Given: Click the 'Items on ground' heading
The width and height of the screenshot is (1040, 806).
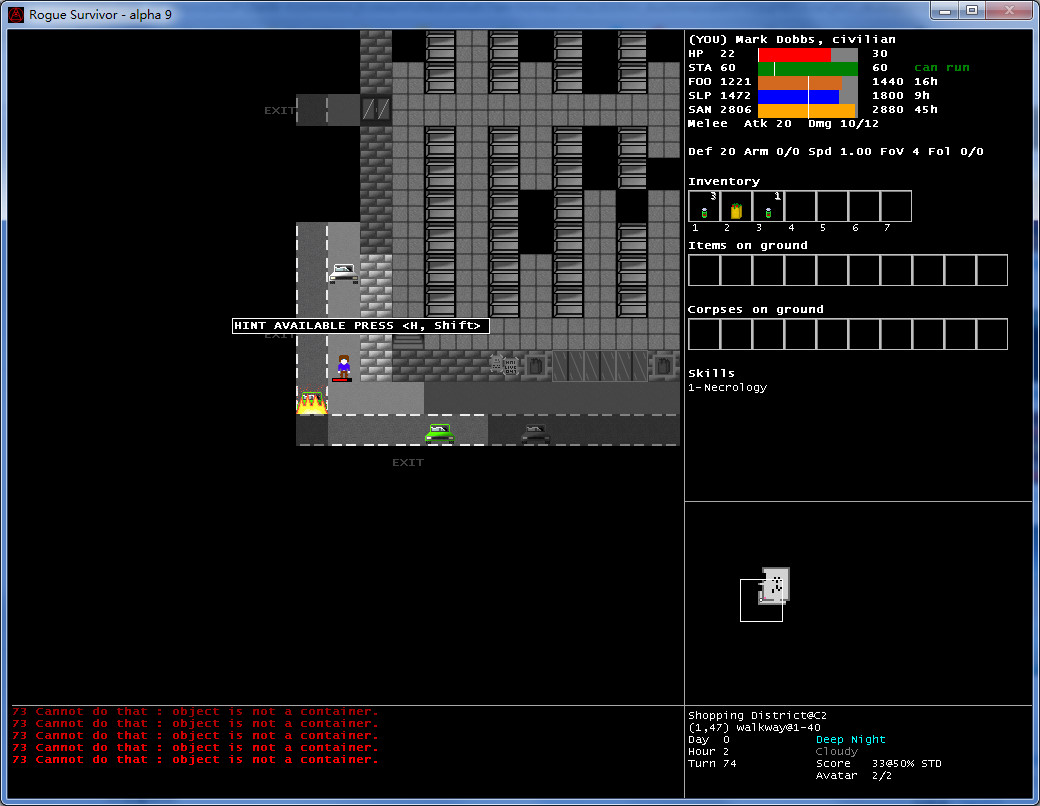Looking at the screenshot, I should click(x=748, y=245).
